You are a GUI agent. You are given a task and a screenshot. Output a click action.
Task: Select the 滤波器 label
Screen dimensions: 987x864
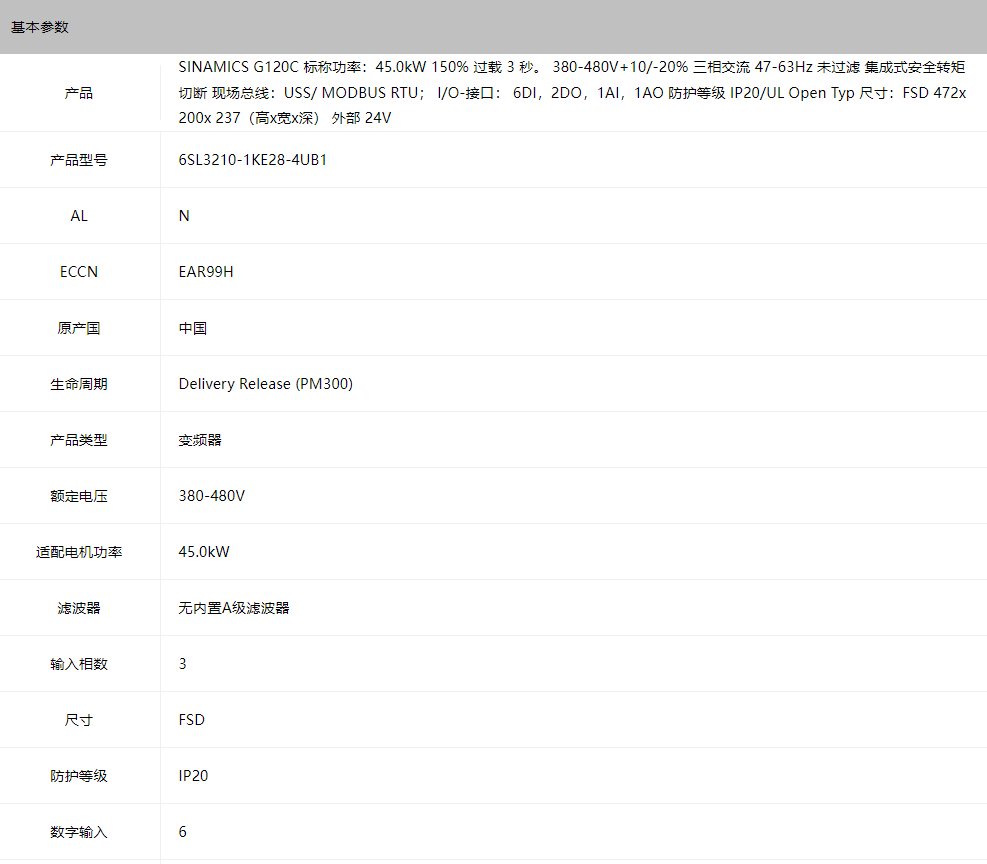click(x=79, y=608)
